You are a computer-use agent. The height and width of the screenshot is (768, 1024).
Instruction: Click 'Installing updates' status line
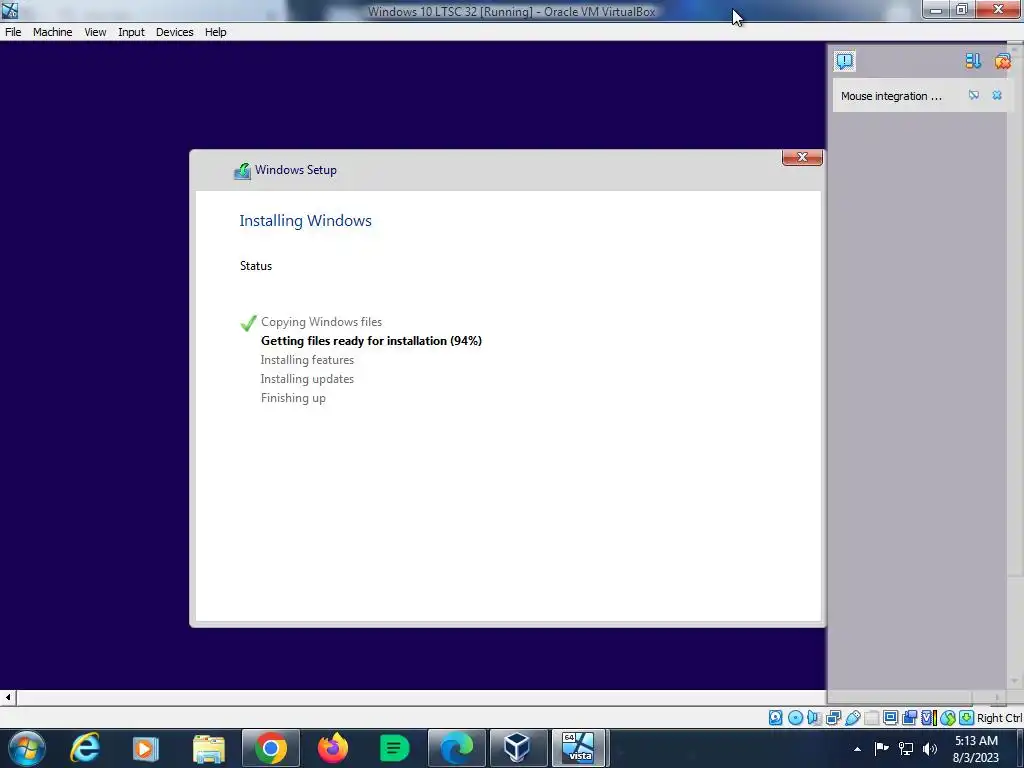click(307, 379)
